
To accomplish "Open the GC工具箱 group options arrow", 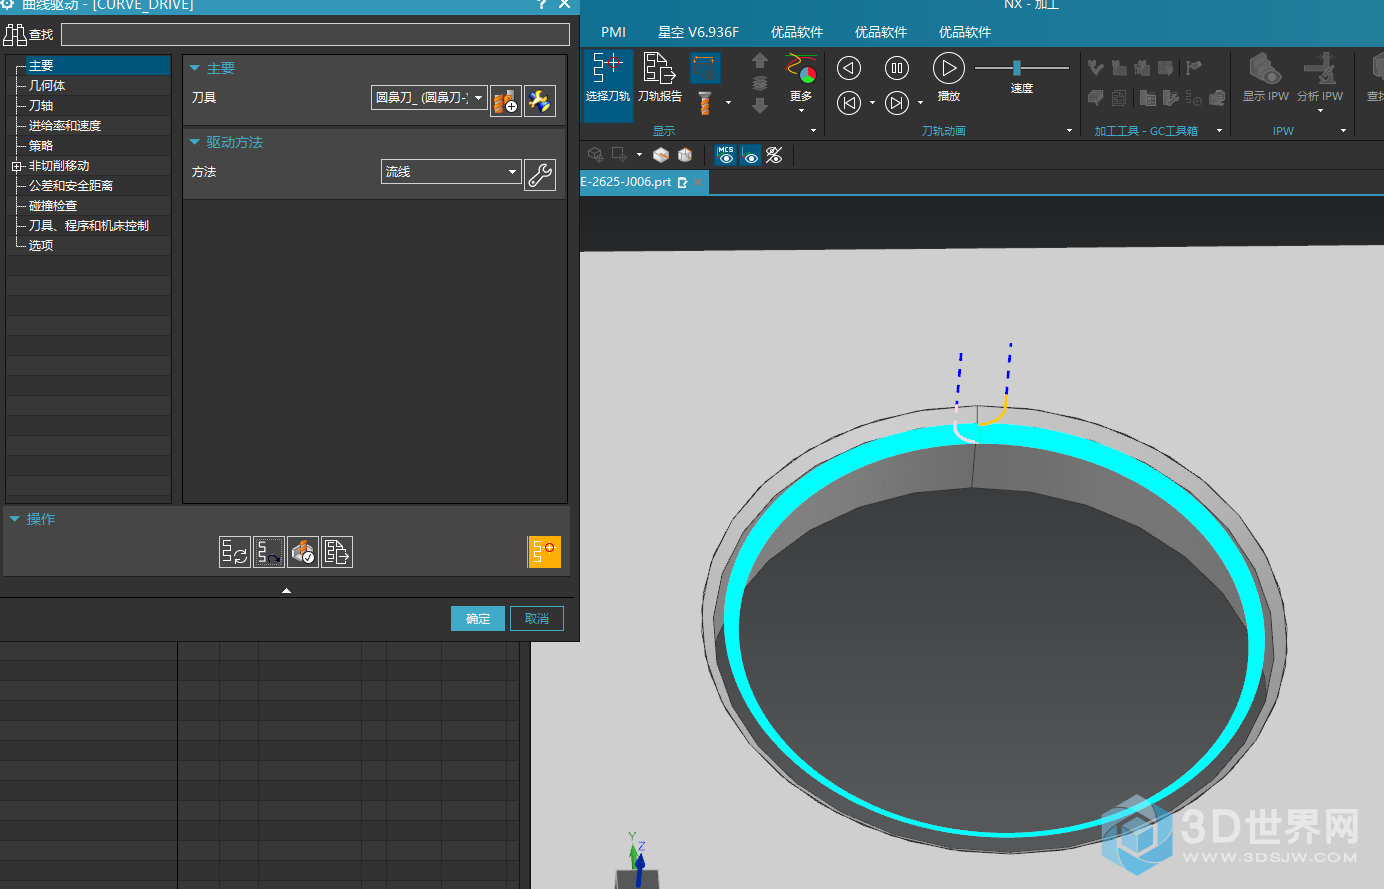I will coord(1219,131).
